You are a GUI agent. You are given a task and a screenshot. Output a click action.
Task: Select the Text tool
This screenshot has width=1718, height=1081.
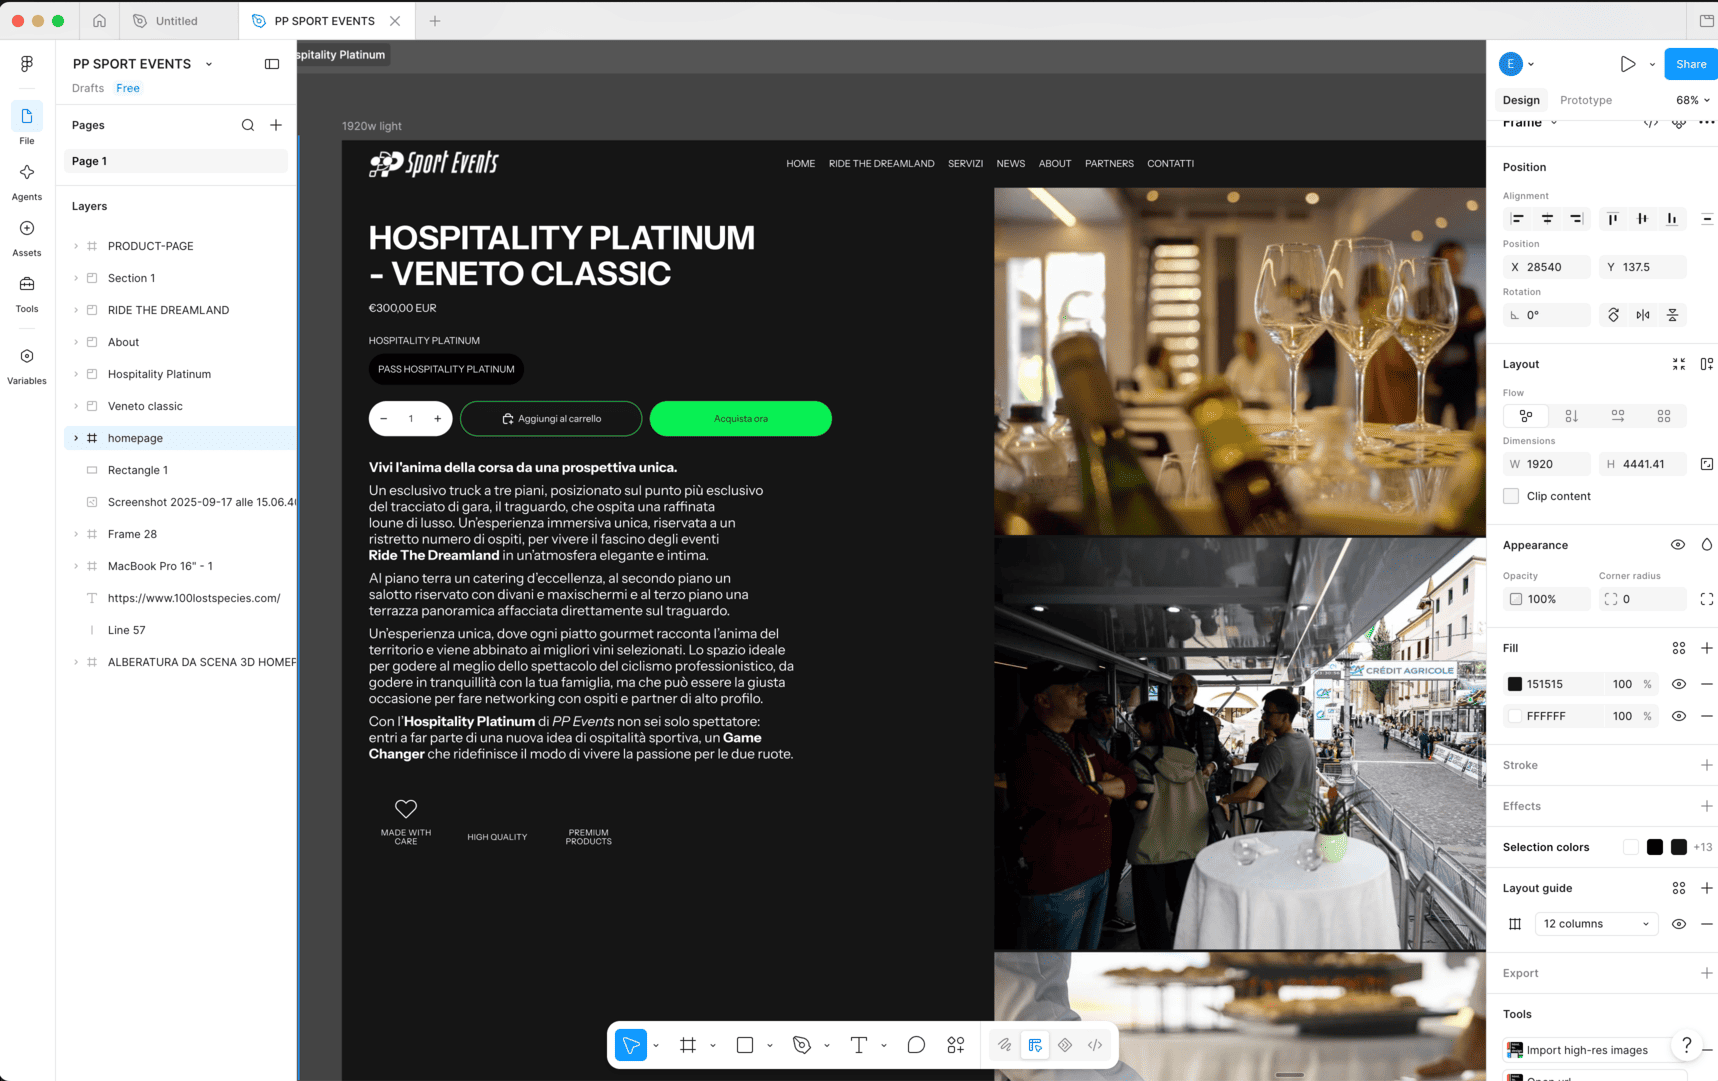tap(859, 1045)
